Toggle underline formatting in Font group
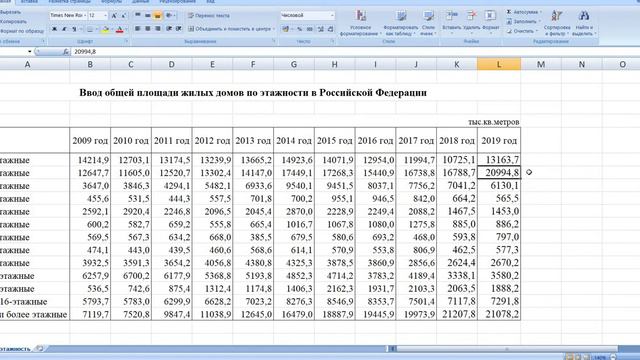Screen dimensions: 640x360 tap(74, 29)
